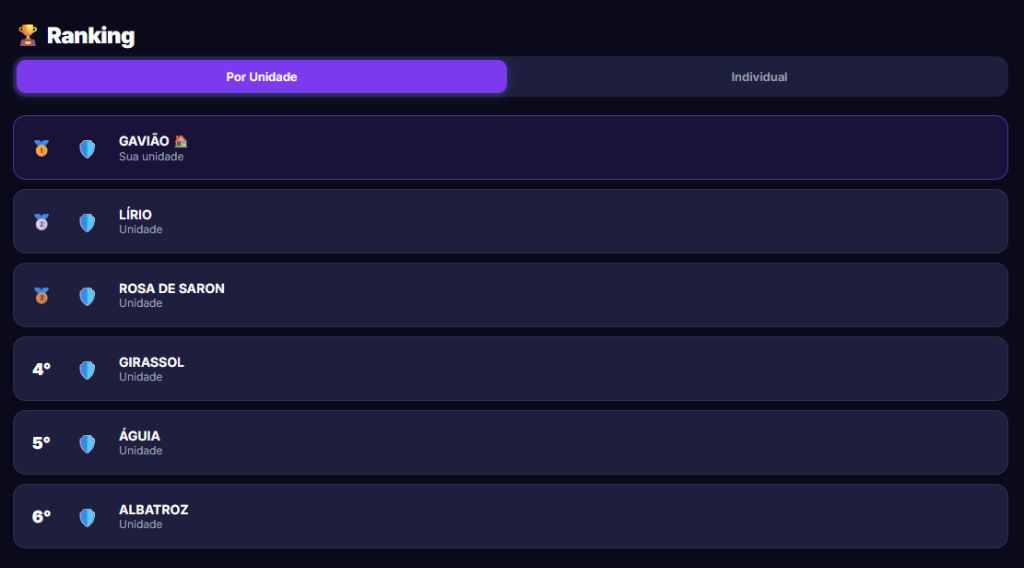Click the 5° rank position label
Image resolution: width=1024 pixels, height=568 pixels.
(x=41, y=443)
